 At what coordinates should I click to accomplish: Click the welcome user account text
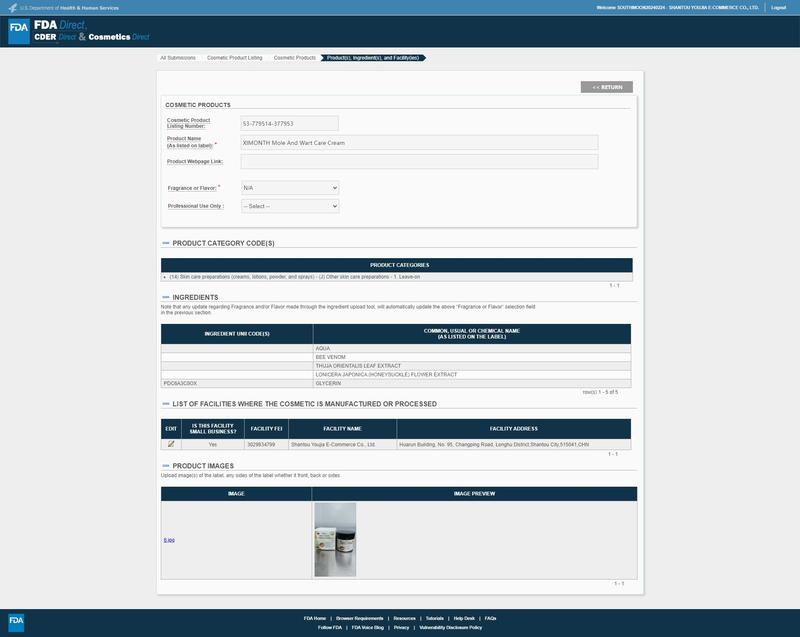677,8
